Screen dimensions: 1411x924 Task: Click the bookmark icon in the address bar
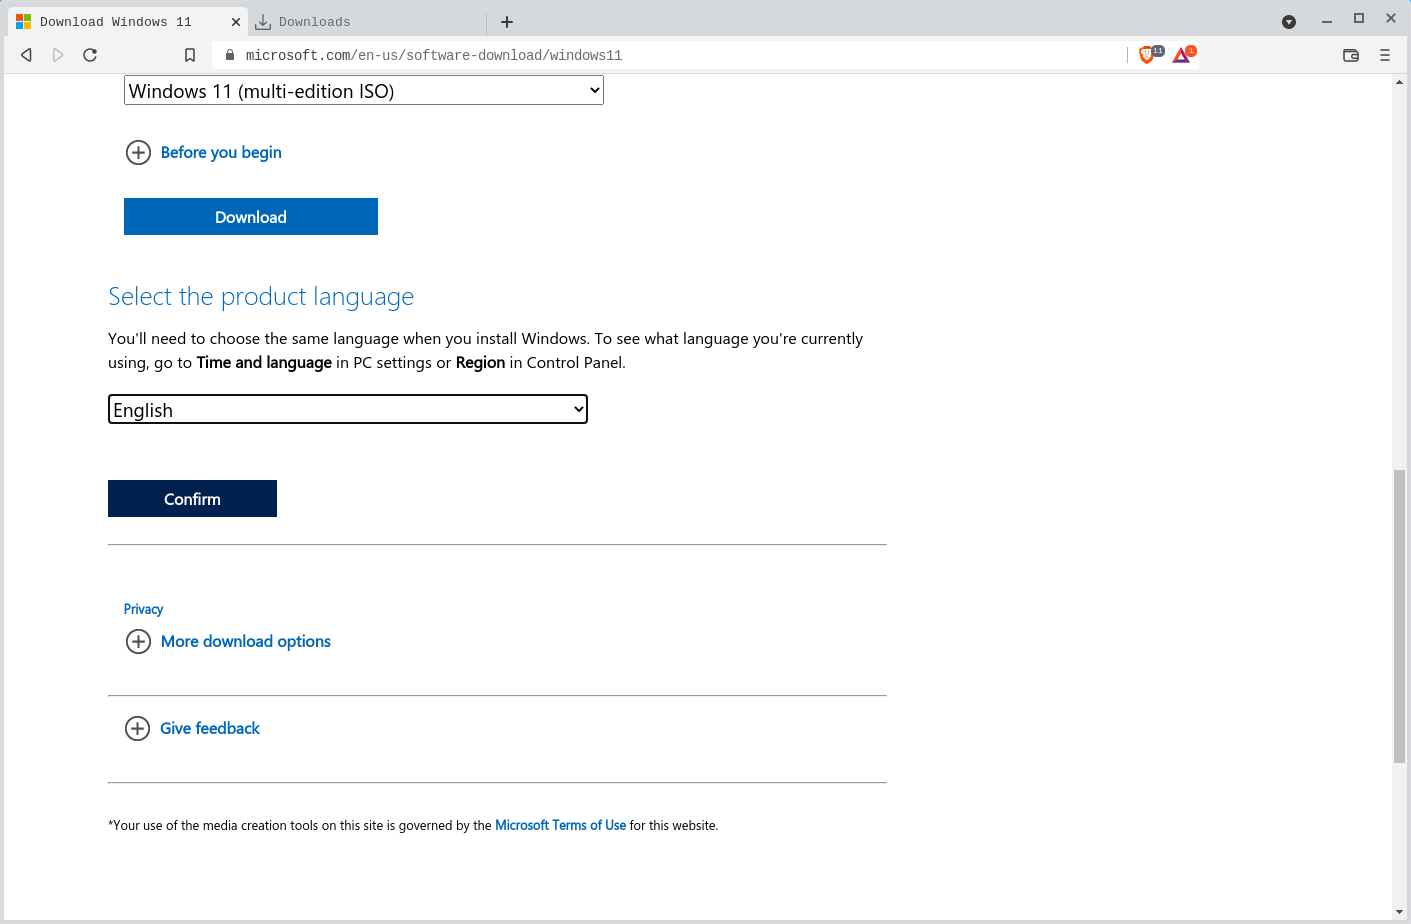[x=190, y=55]
